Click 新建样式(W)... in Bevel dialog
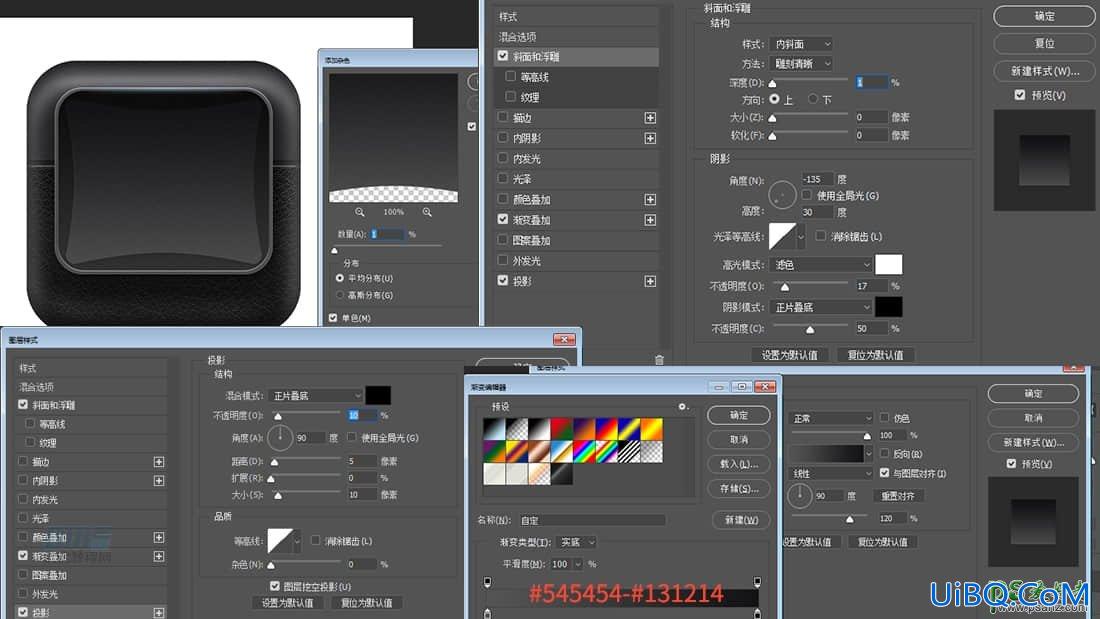1100x619 pixels. 1045,71
